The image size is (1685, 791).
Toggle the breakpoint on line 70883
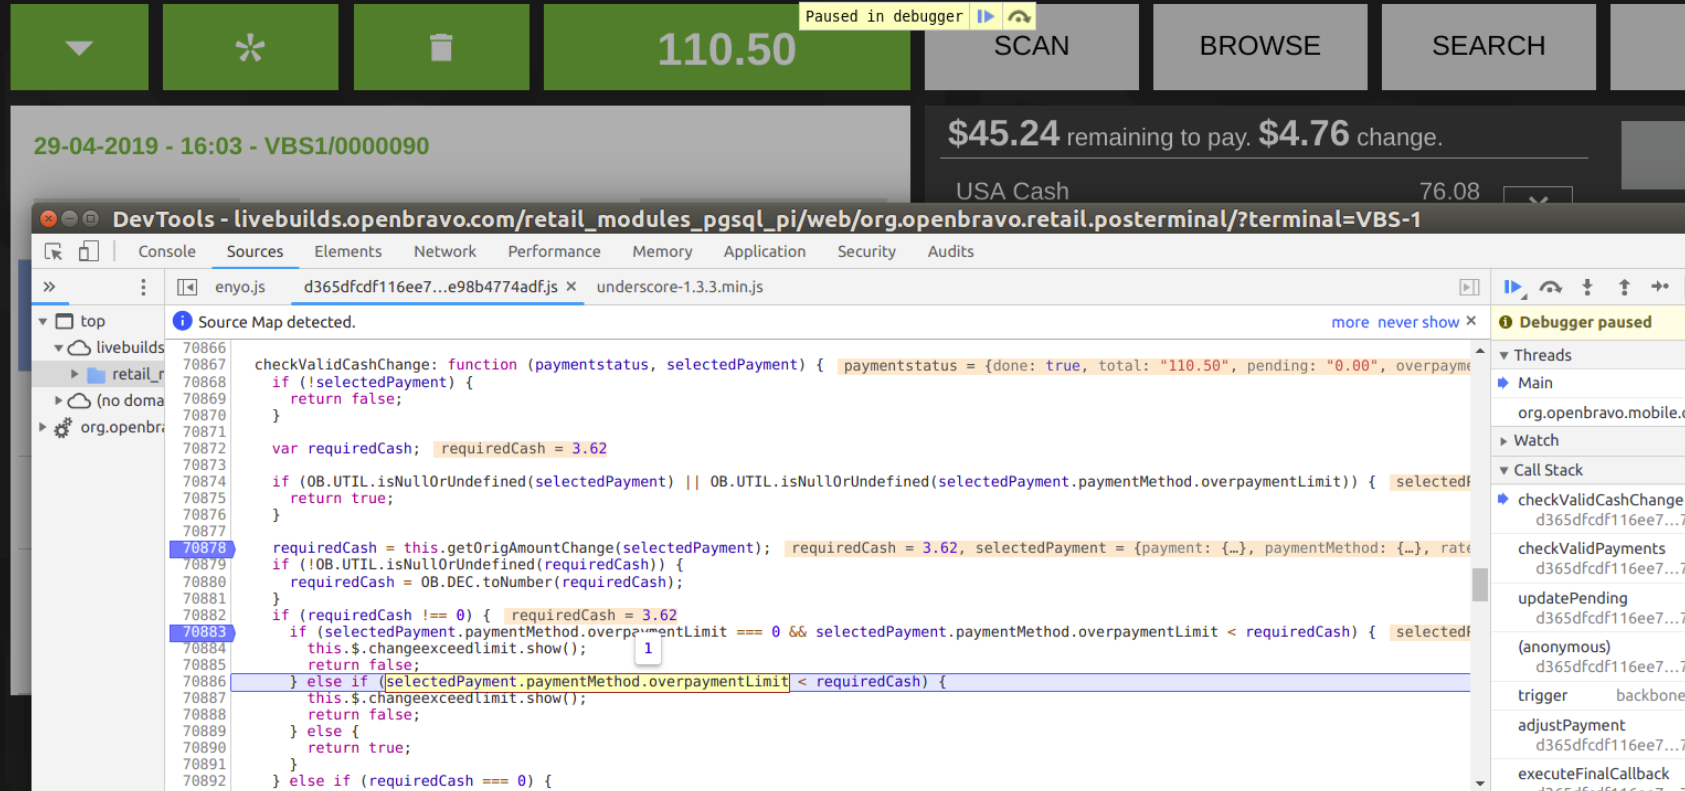204,632
